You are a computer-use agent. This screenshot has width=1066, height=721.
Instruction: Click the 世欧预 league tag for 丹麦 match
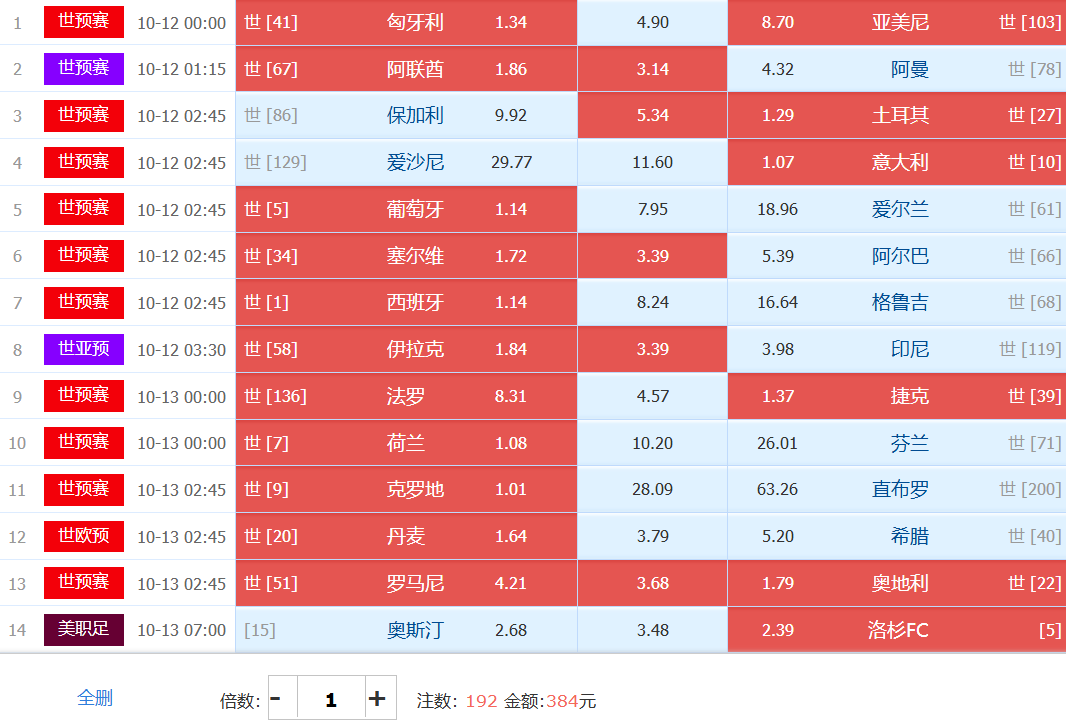[x=84, y=536]
